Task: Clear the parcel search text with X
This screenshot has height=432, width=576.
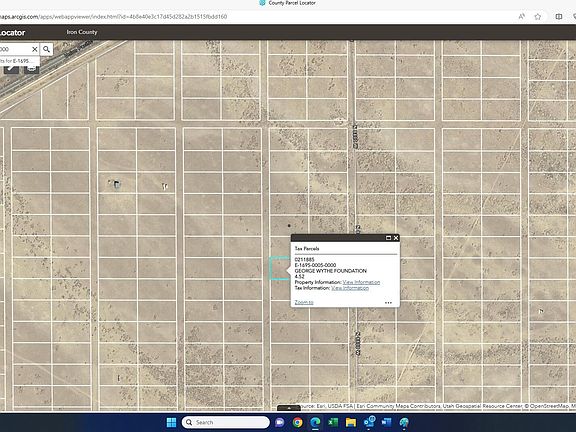Action: tap(35, 49)
